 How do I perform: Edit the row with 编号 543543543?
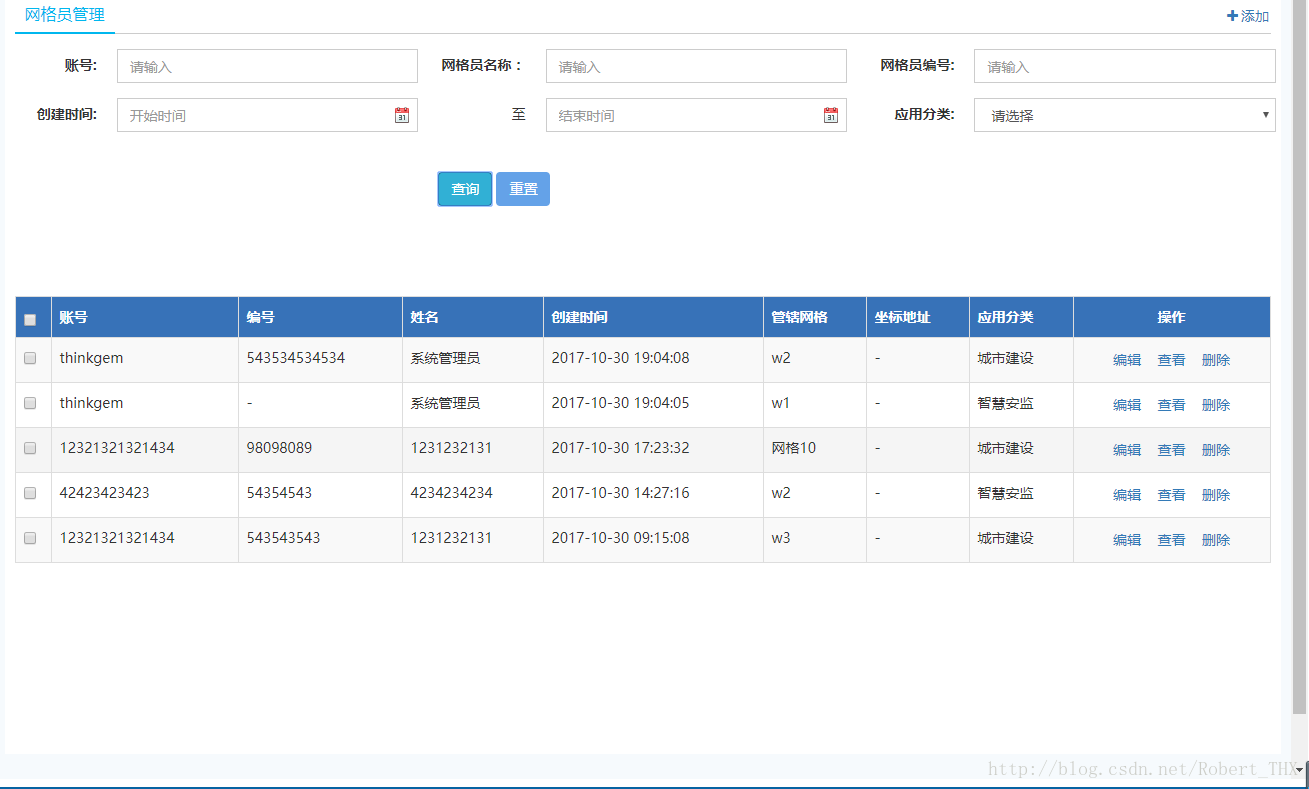pos(1127,540)
